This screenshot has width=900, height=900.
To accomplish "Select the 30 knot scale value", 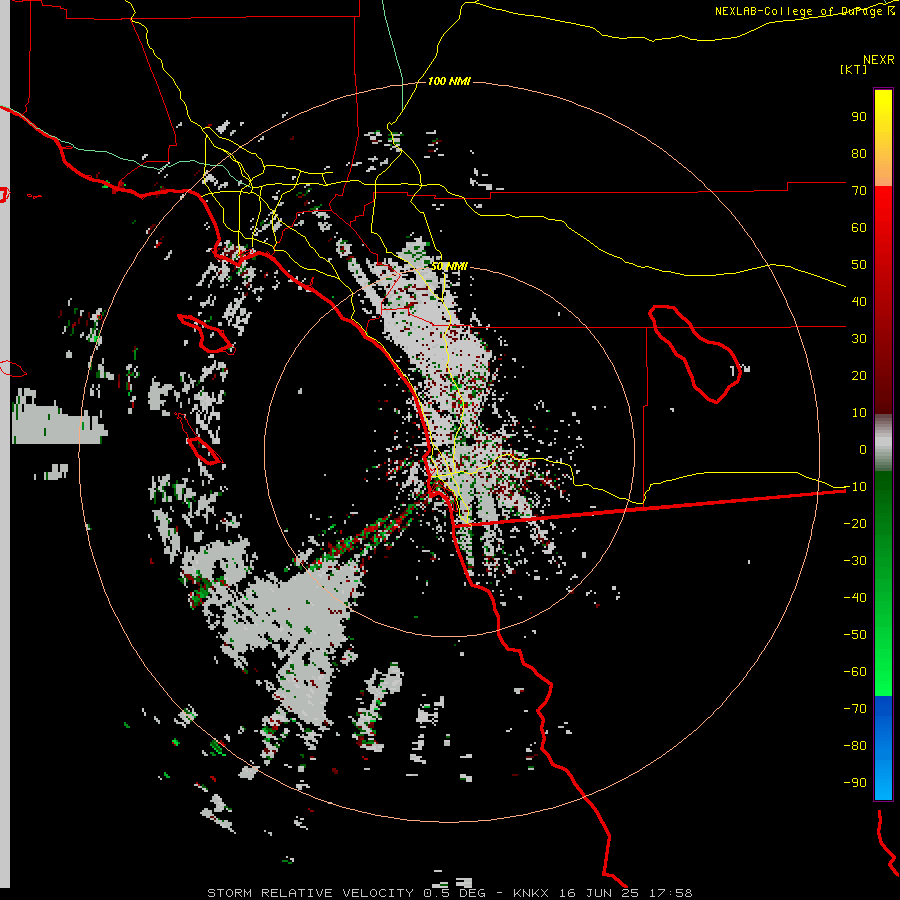I will 859,339.
